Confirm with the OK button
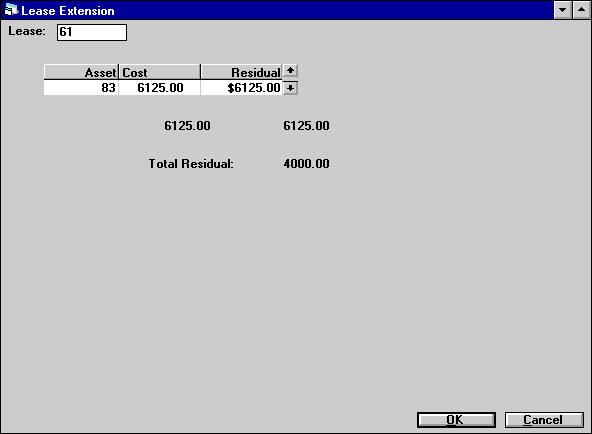Image resolution: width=592 pixels, height=434 pixels. 456,420
